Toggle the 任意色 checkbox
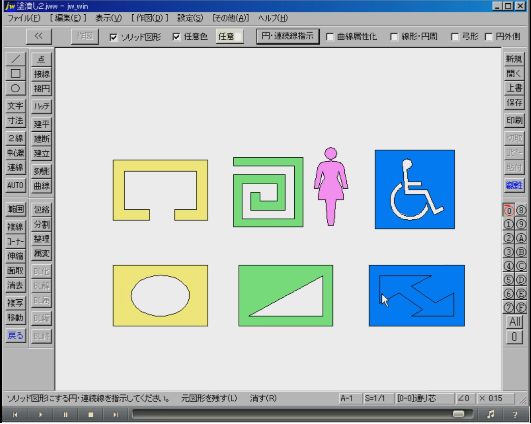531x424 pixels. (x=176, y=36)
